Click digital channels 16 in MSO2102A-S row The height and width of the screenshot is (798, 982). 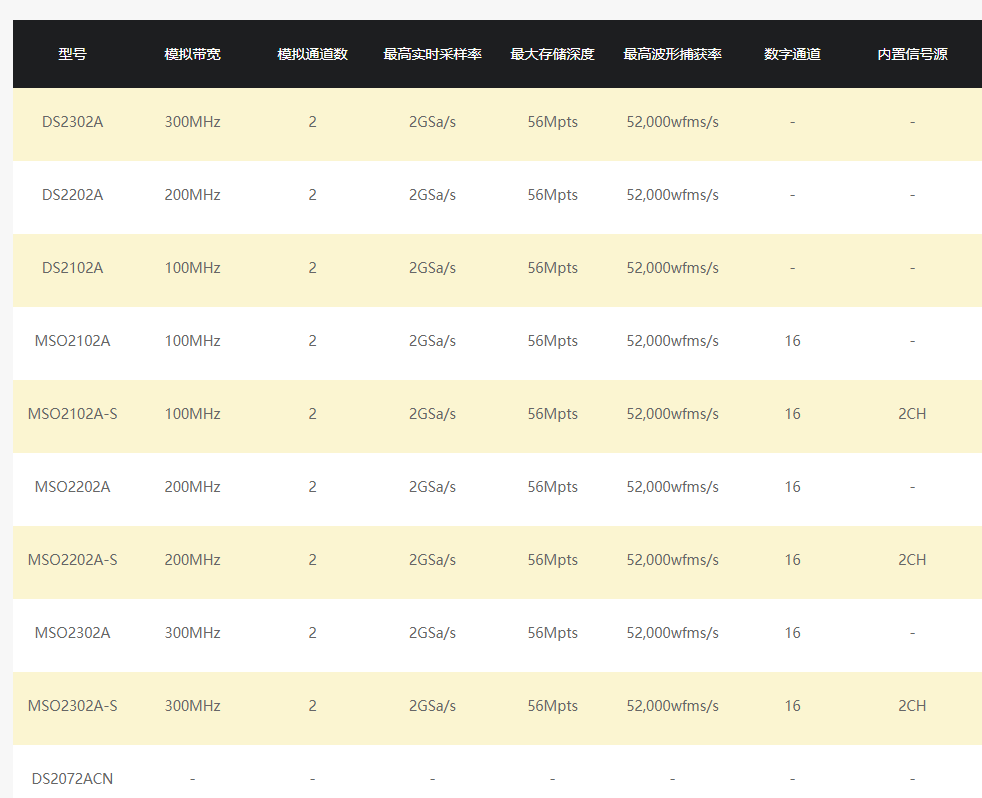[792, 414]
